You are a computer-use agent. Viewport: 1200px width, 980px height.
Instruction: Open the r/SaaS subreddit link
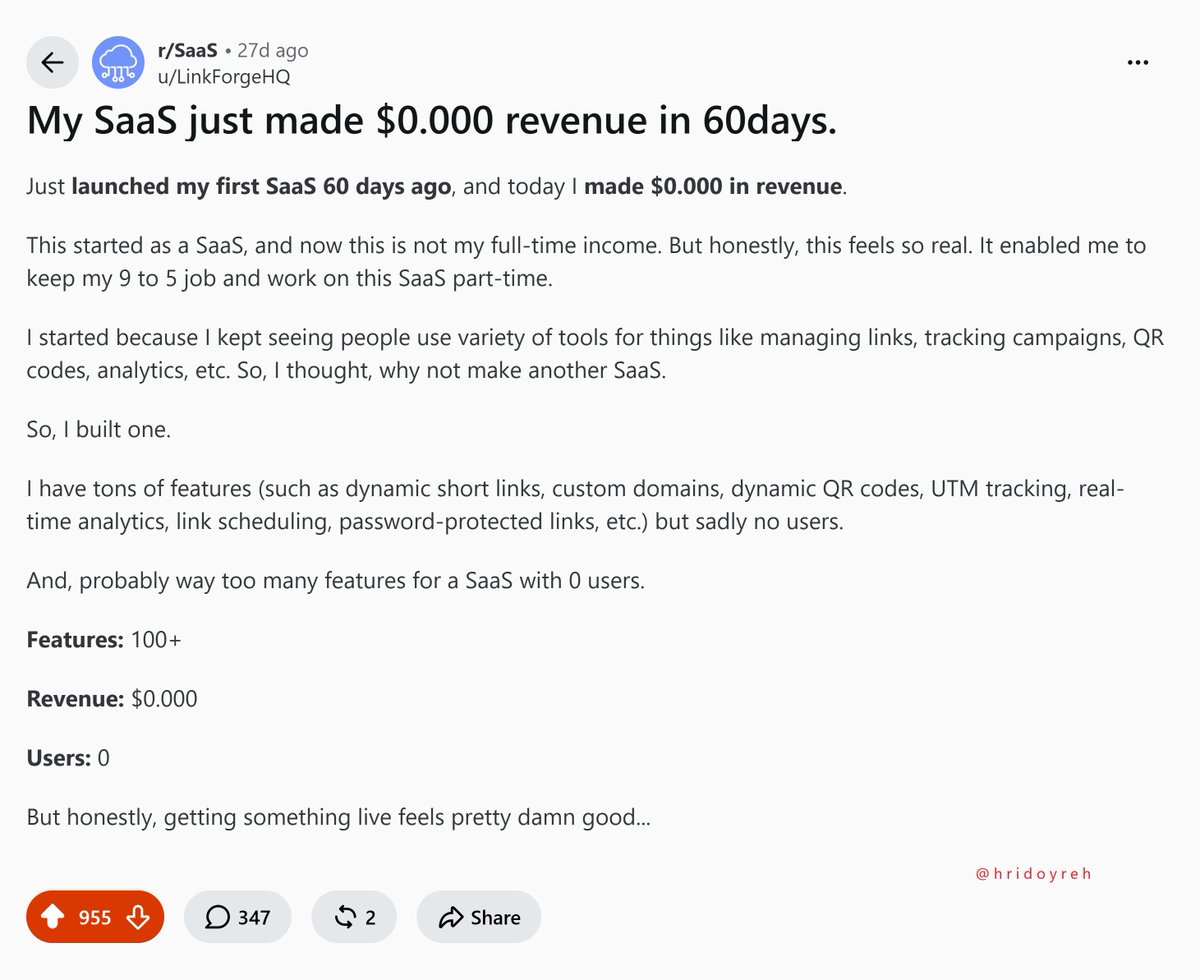point(188,50)
